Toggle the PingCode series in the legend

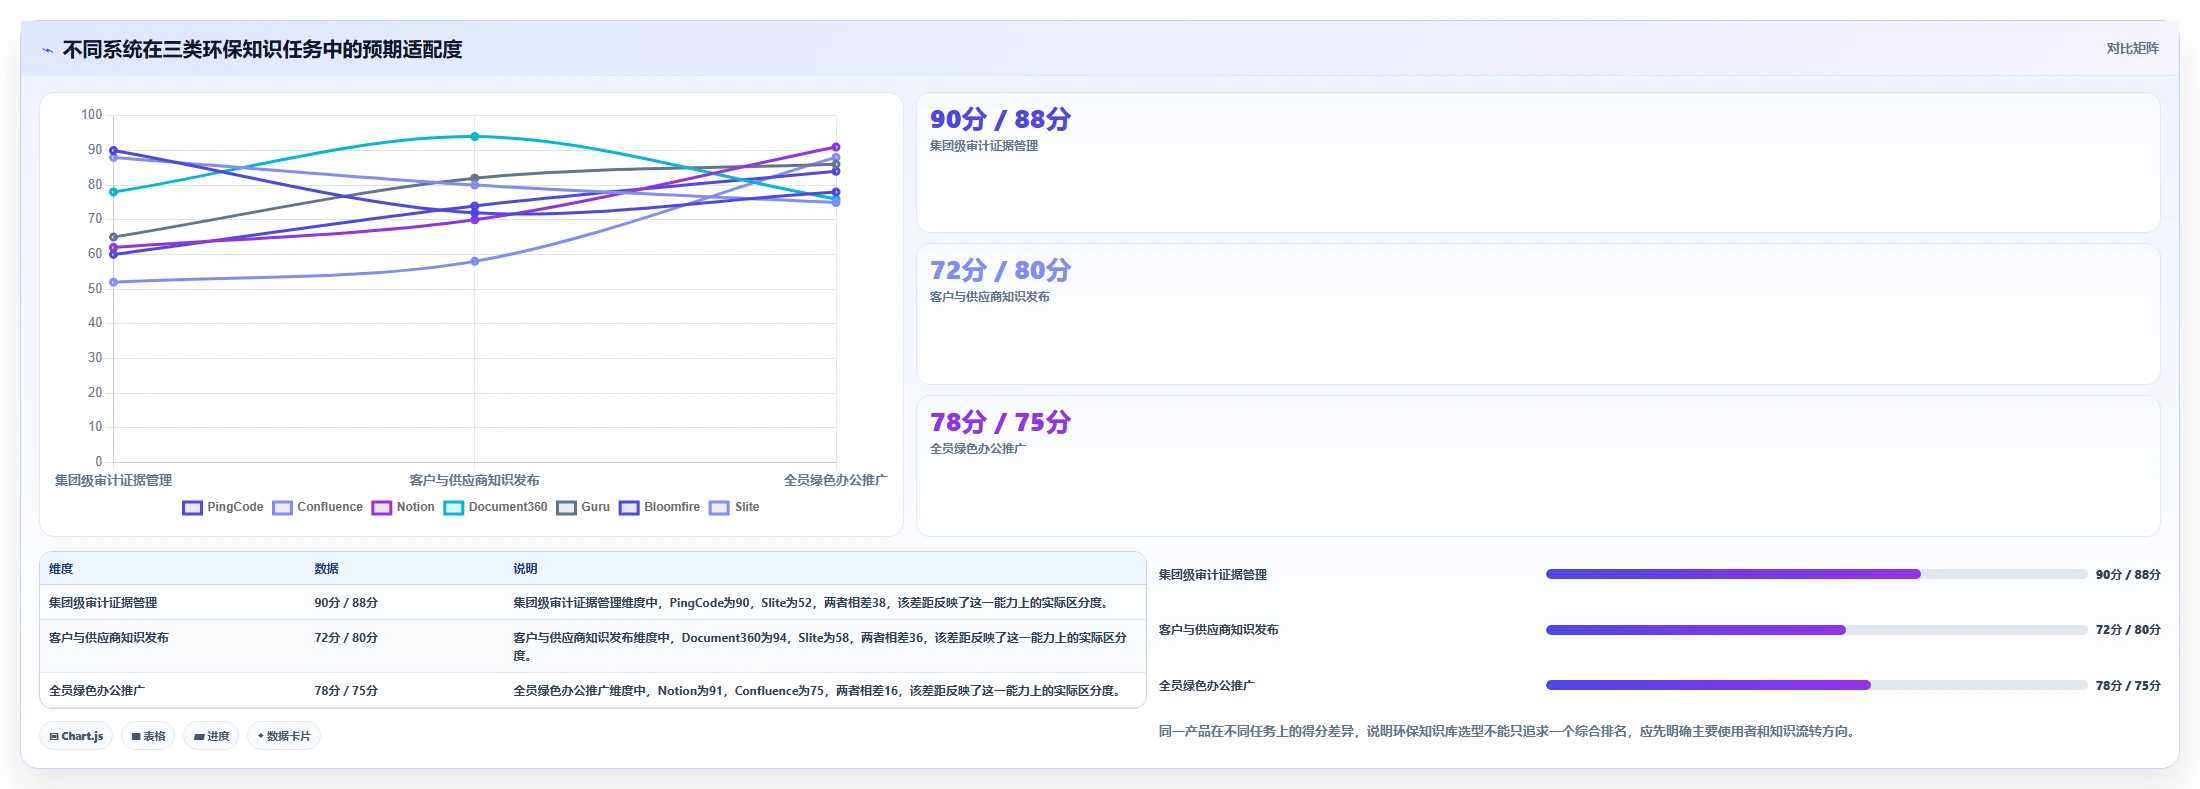223,507
